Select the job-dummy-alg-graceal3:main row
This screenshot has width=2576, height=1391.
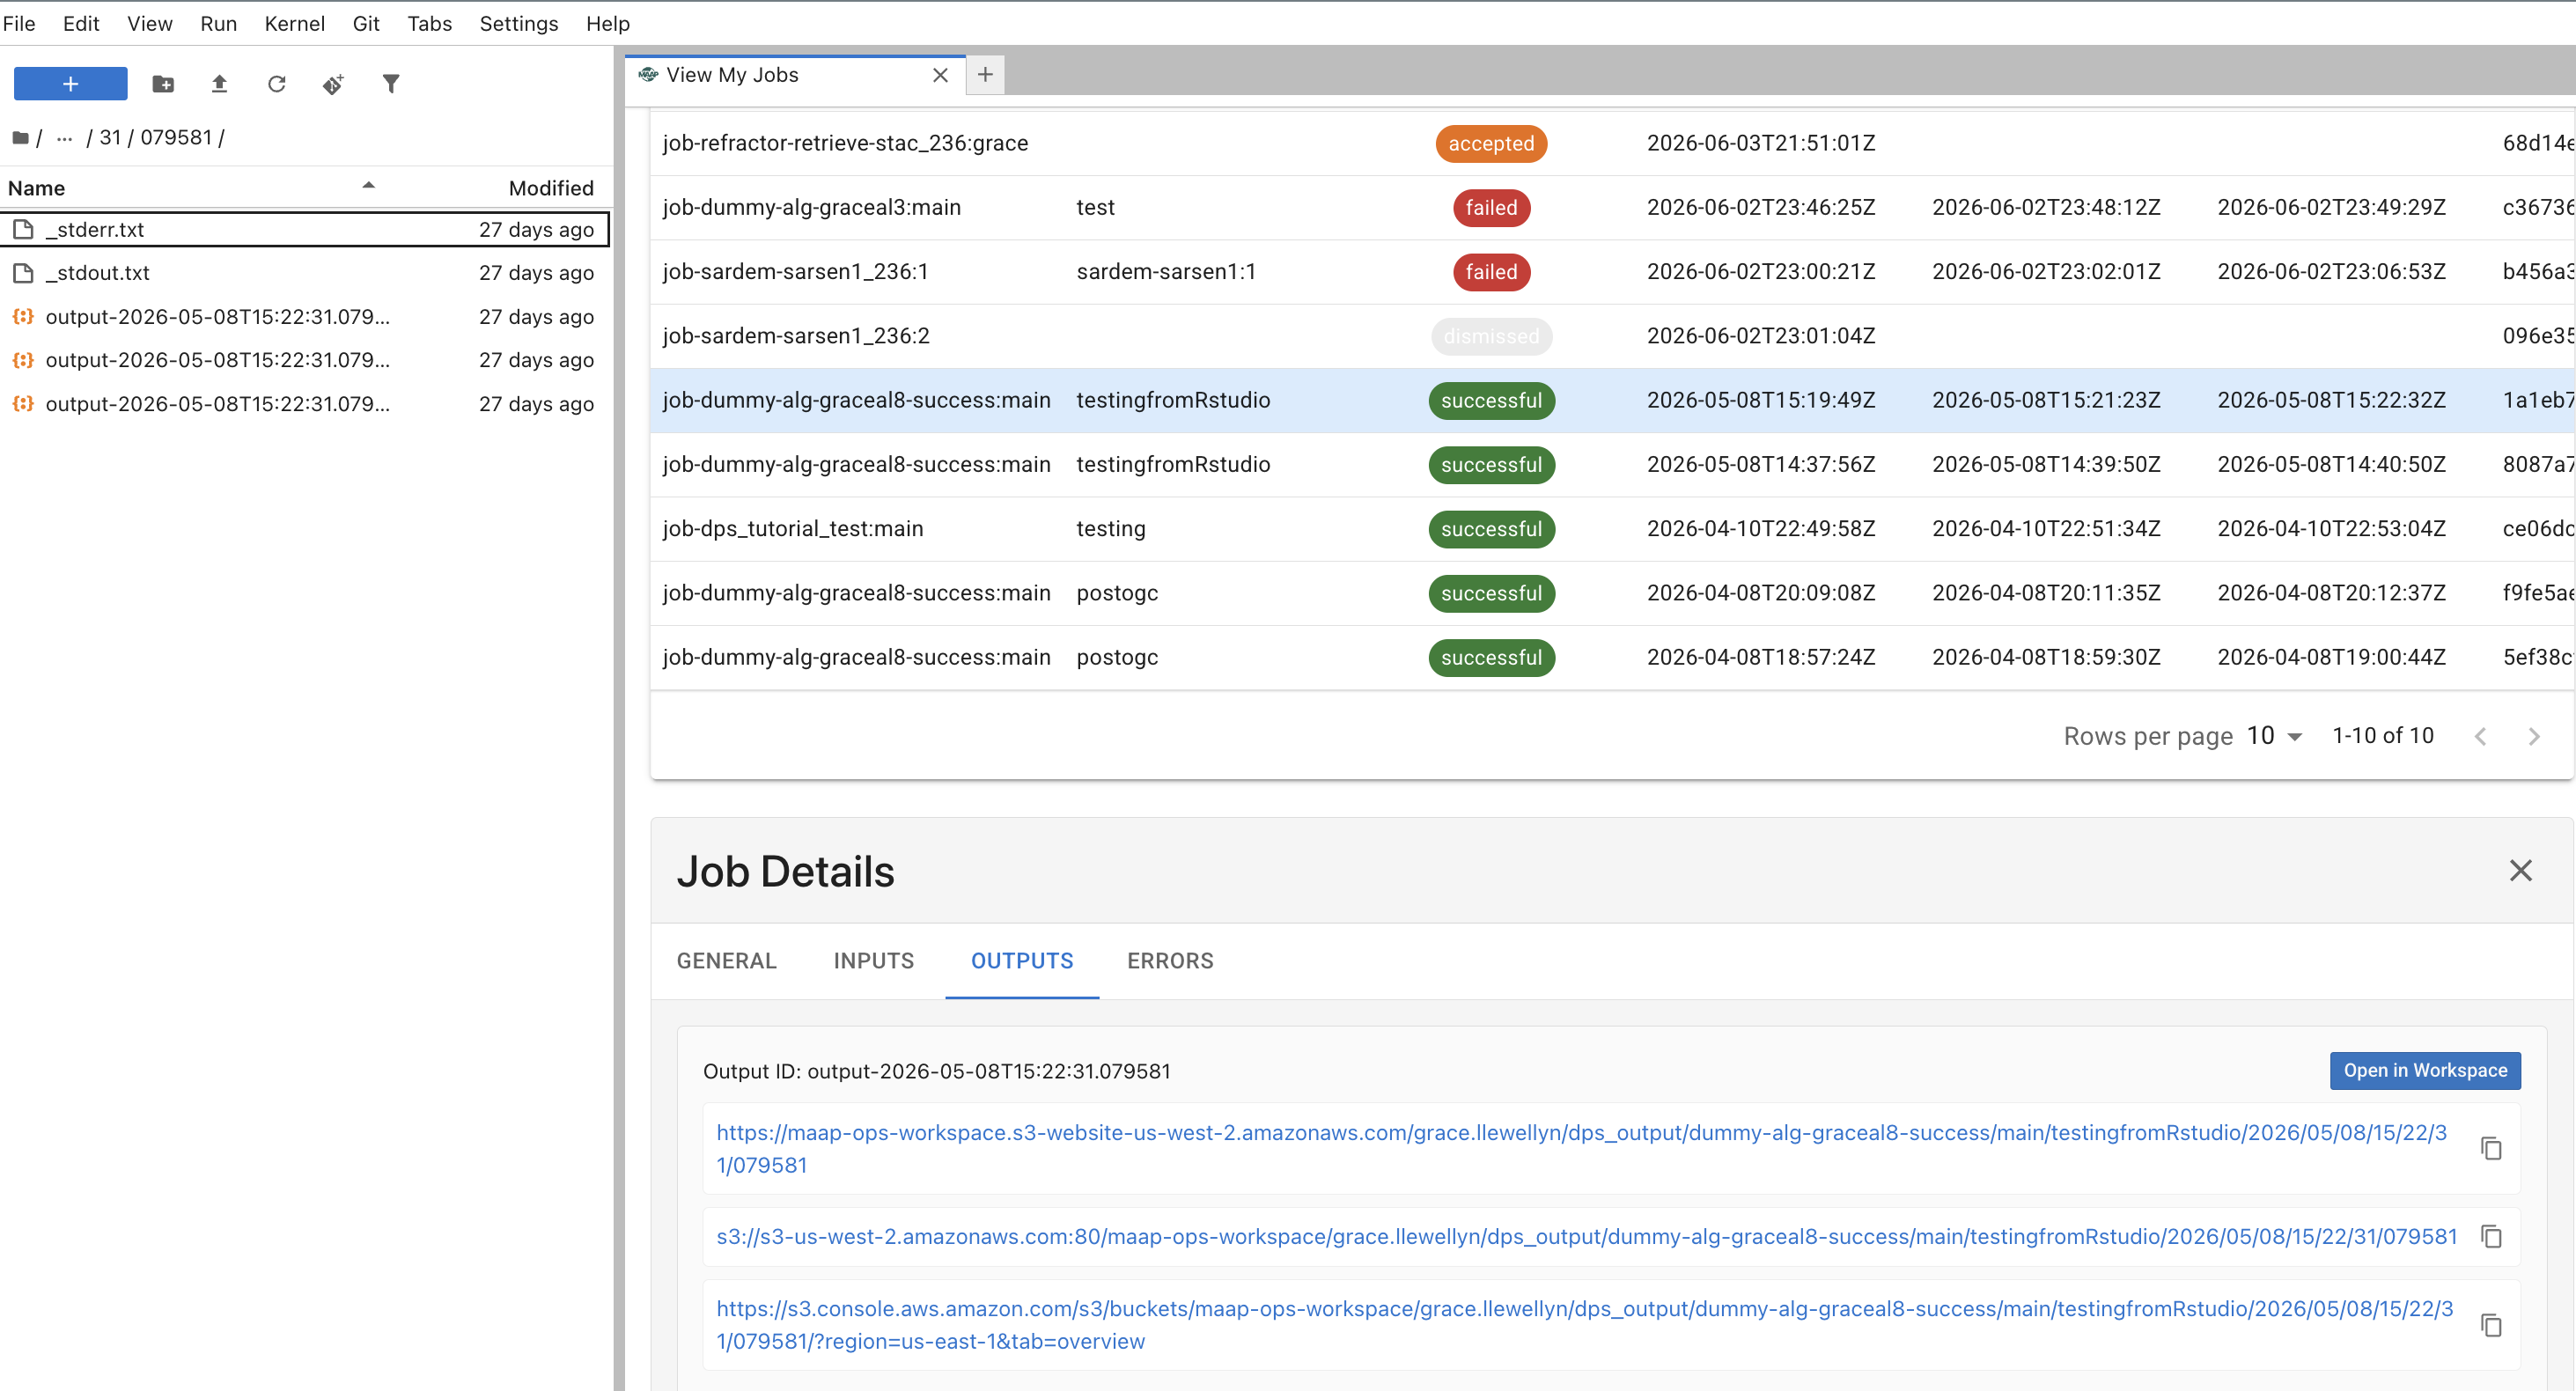pyautogui.click(x=1612, y=207)
